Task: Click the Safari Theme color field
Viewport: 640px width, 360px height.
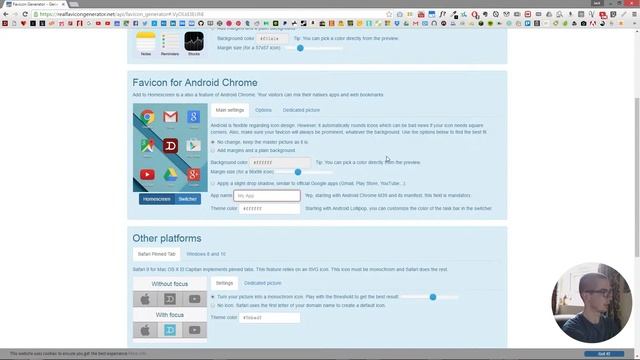Action: (x=269, y=318)
